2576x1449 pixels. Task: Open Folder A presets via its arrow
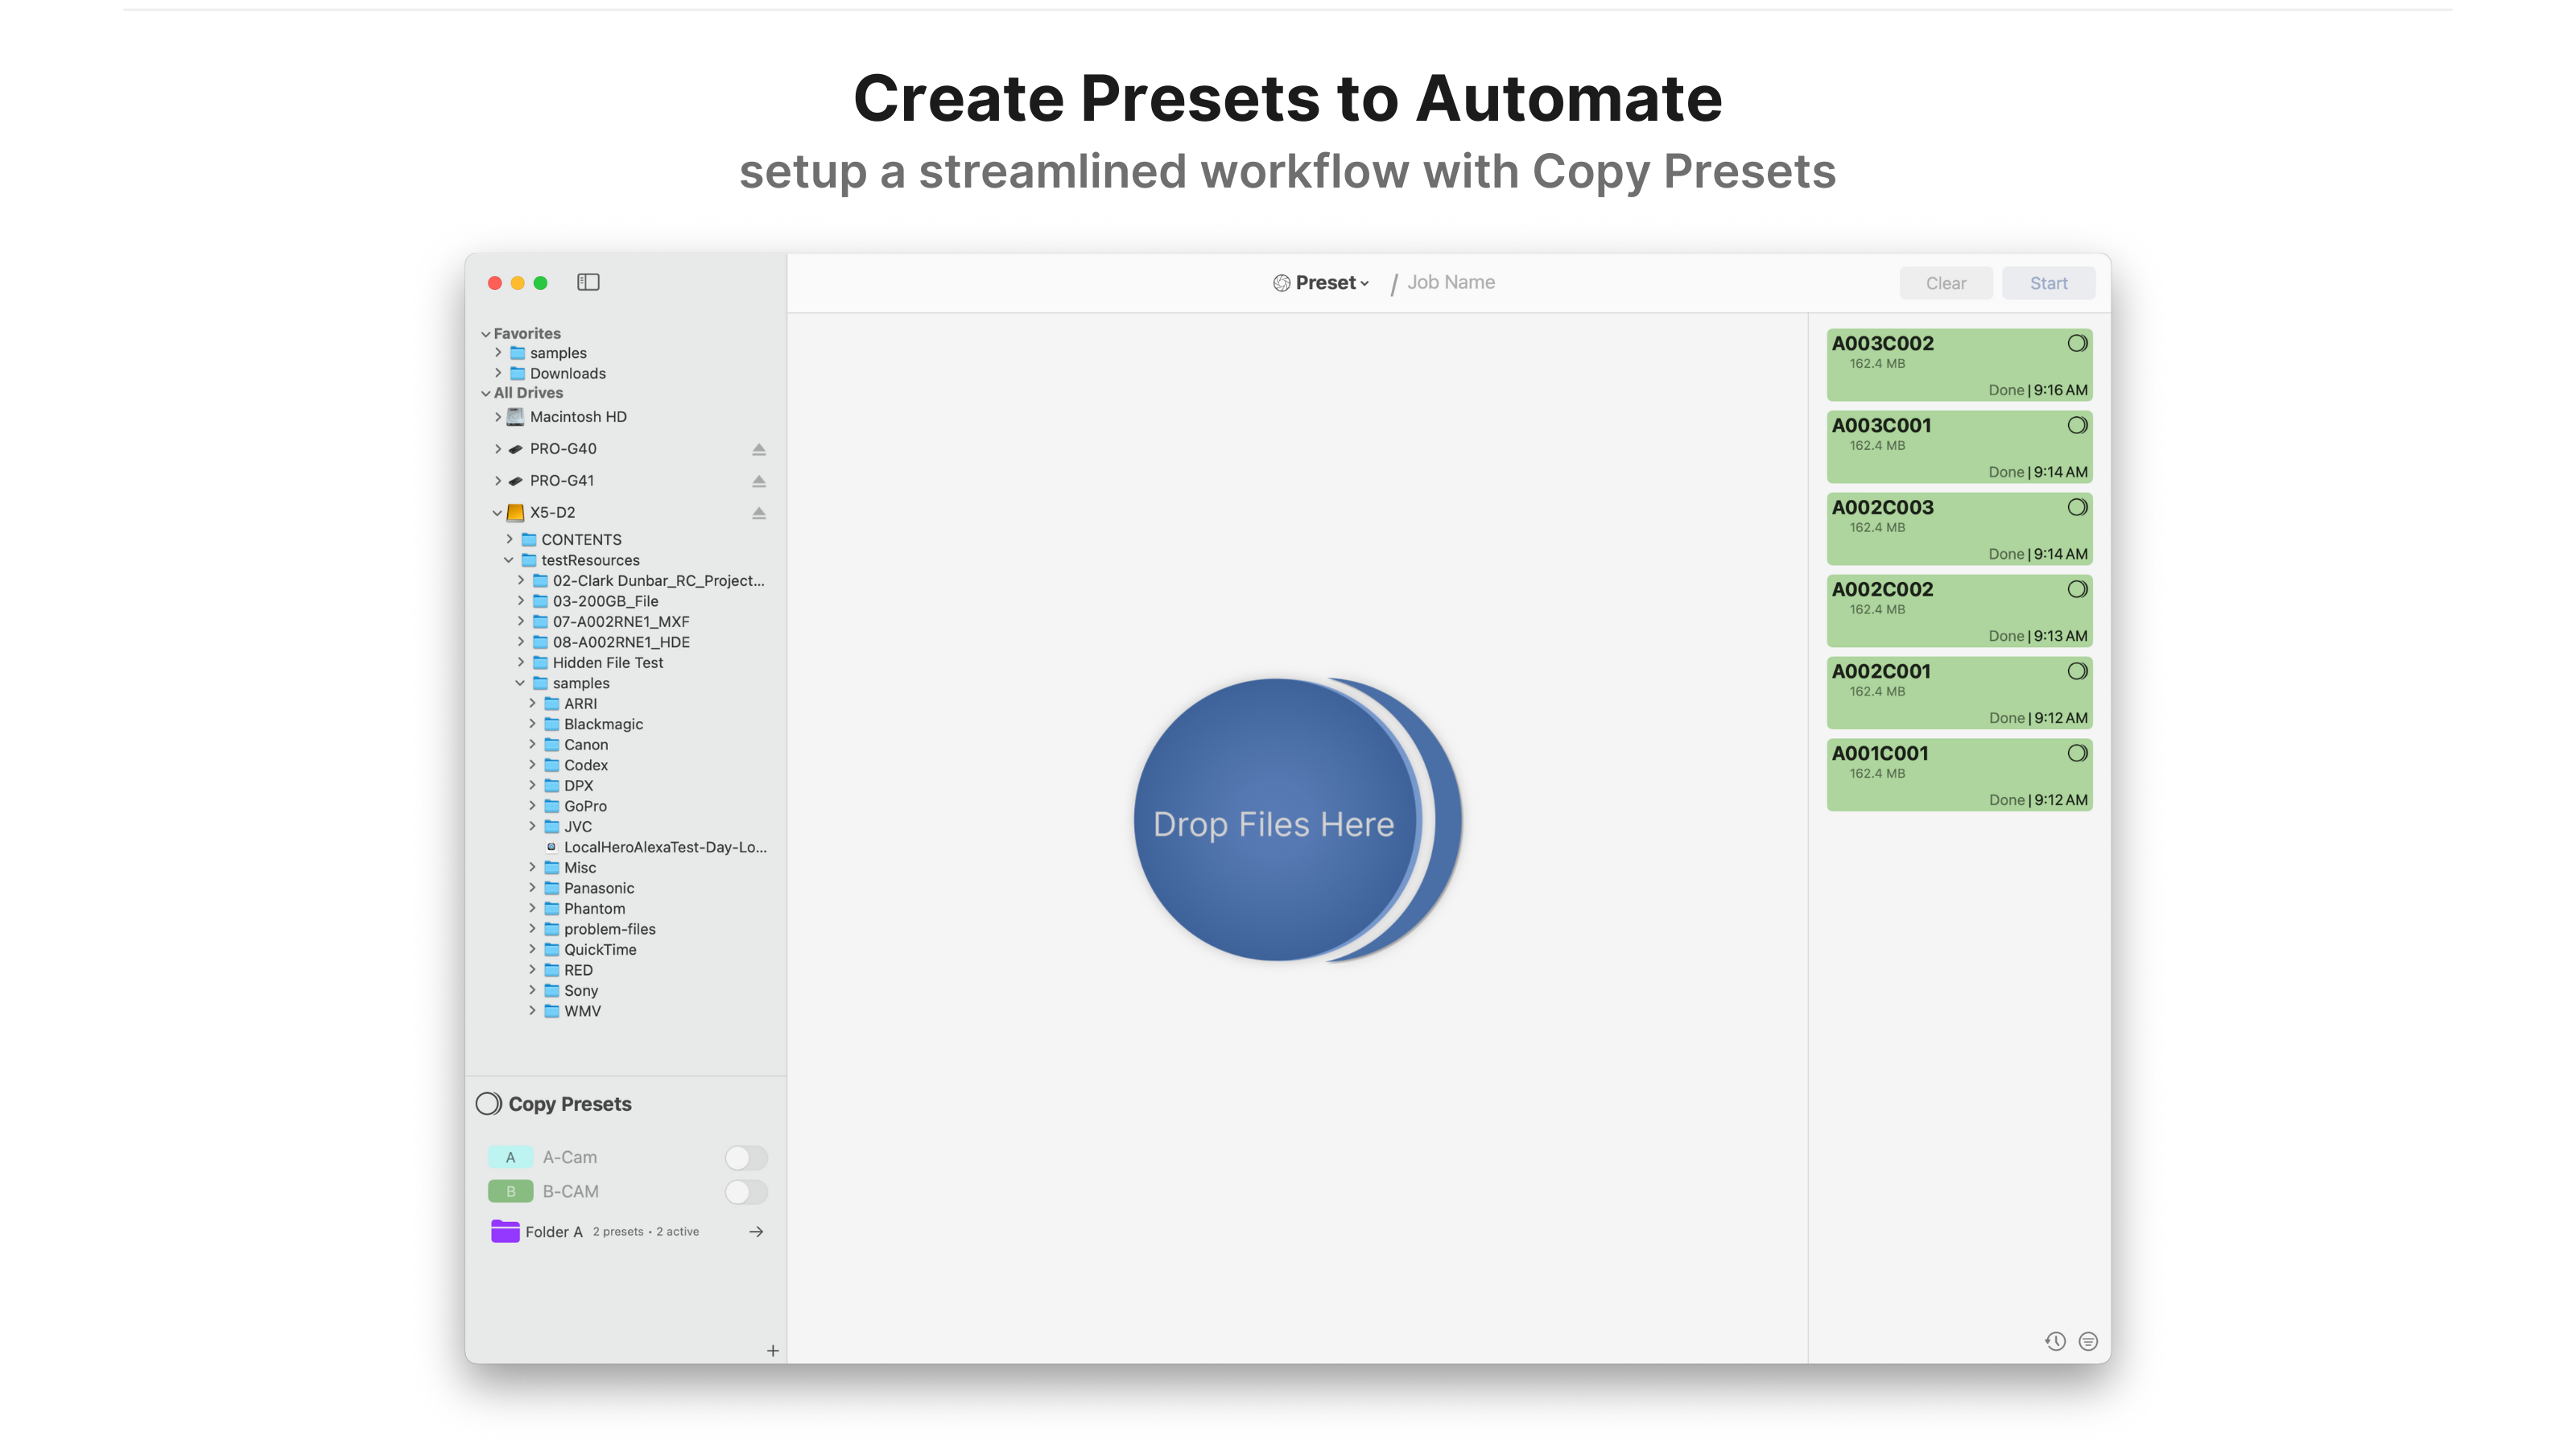(x=756, y=1232)
